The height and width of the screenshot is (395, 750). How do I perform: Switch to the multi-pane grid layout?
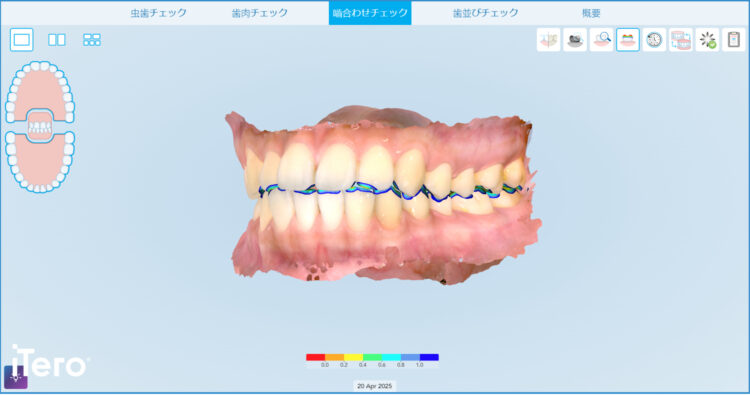92,40
